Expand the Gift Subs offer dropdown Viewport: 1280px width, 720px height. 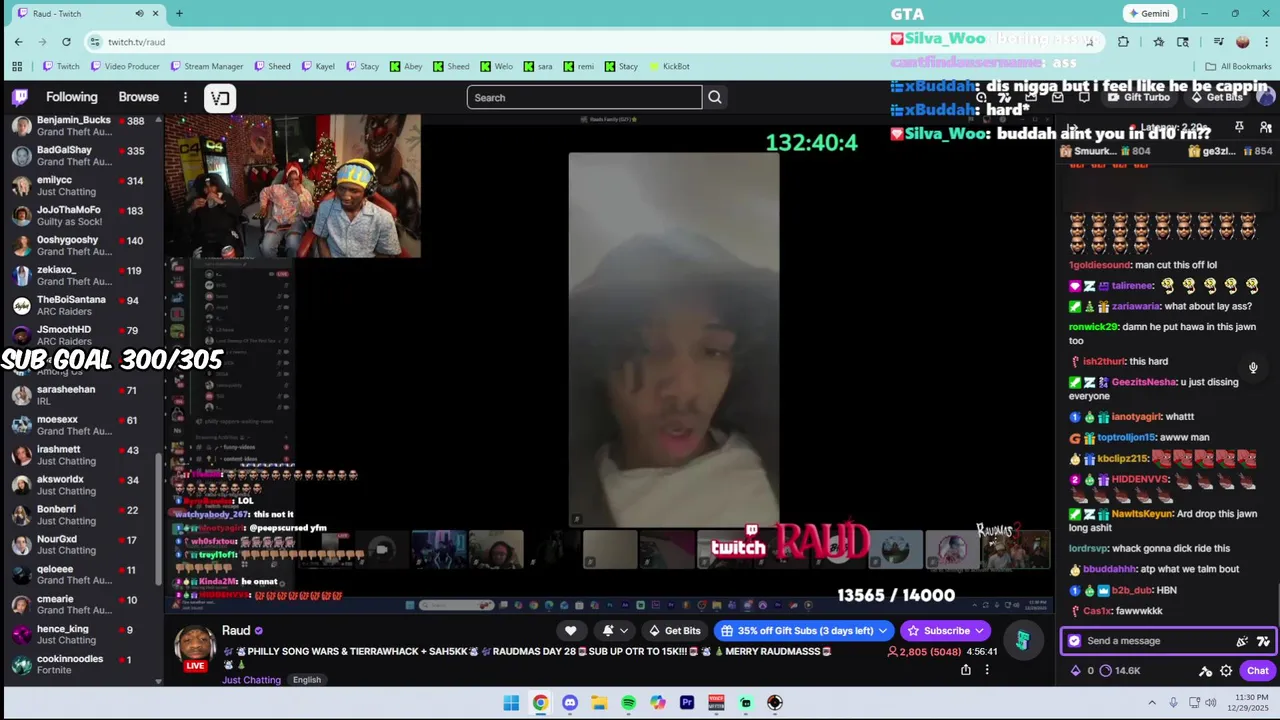pyautogui.click(x=883, y=631)
